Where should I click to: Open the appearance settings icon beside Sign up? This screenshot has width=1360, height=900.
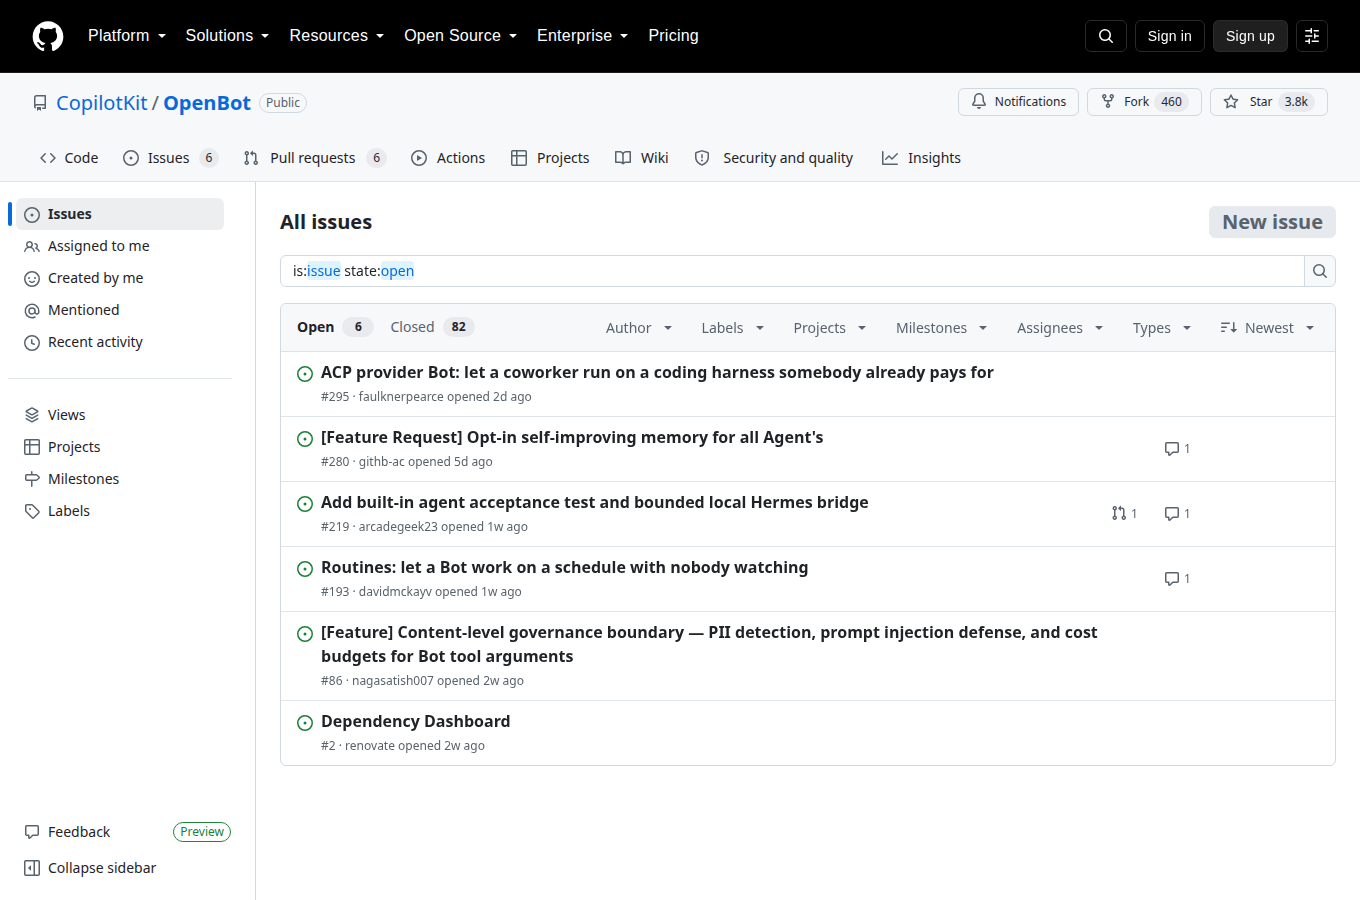(x=1312, y=36)
